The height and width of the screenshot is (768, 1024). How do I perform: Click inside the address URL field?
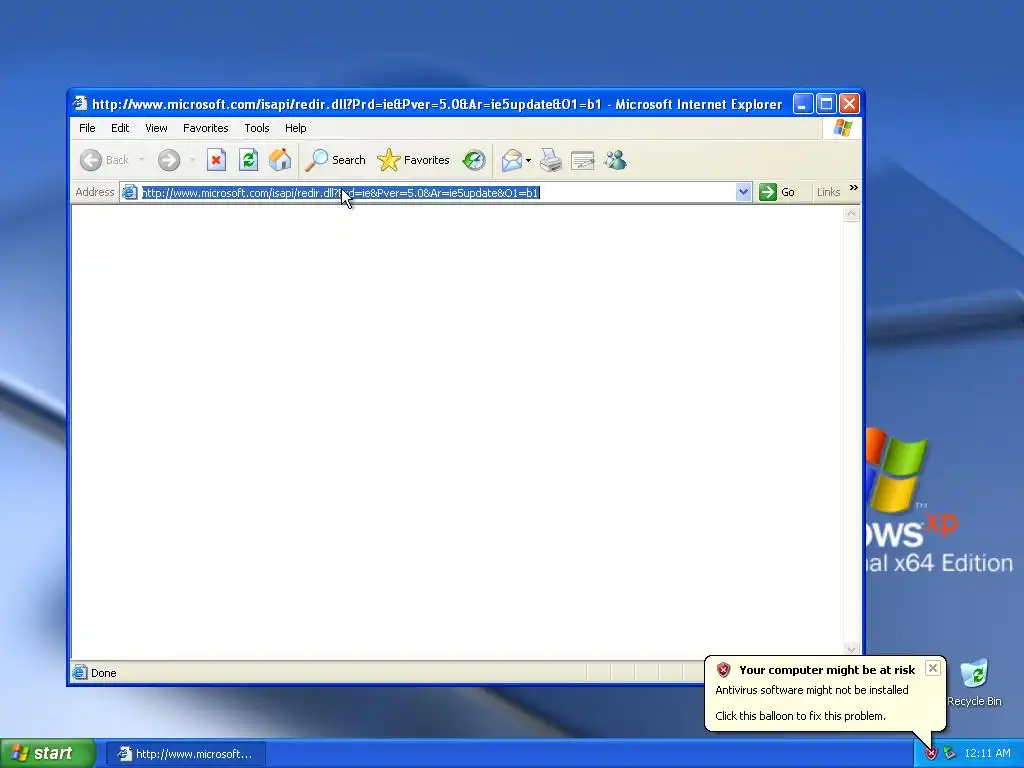coord(438,193)
